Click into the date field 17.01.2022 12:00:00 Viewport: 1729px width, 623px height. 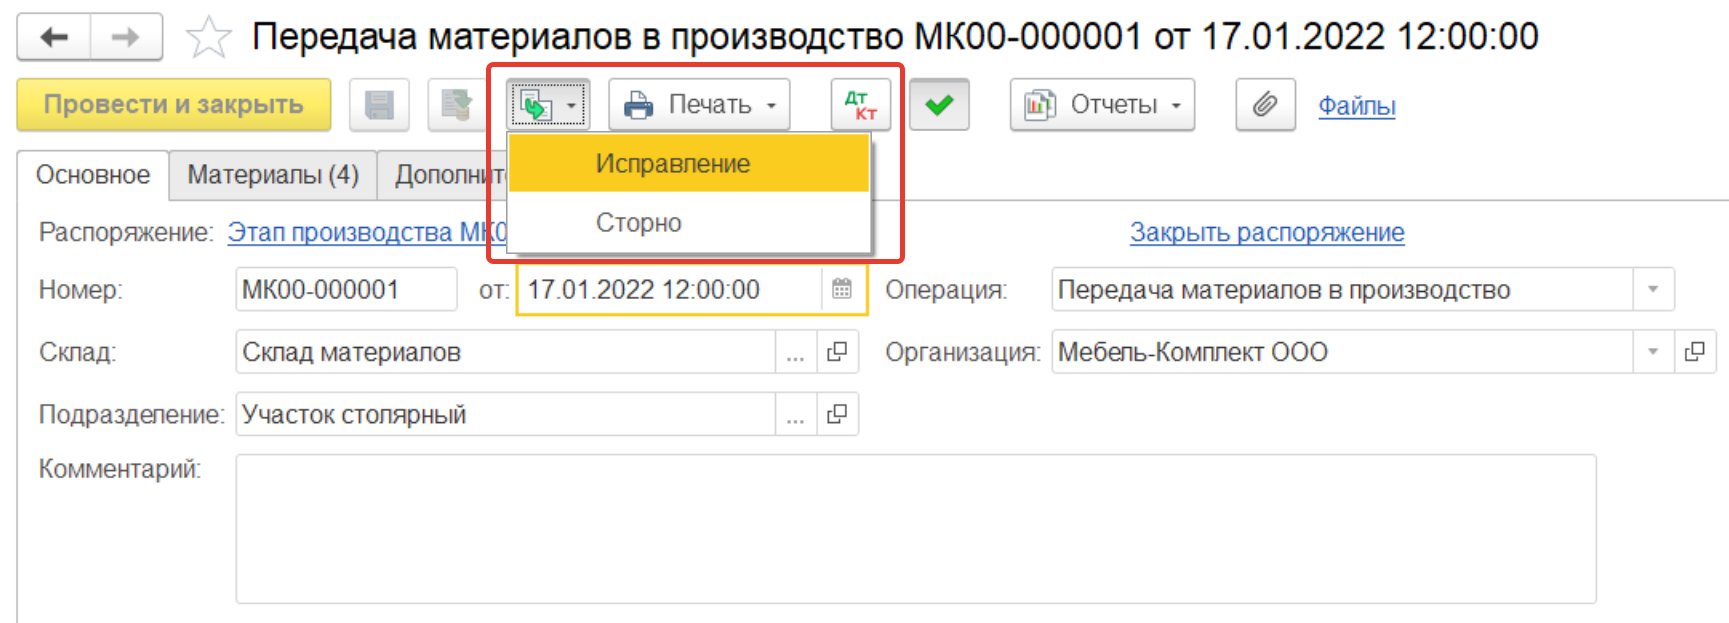(x=670, y=290)
